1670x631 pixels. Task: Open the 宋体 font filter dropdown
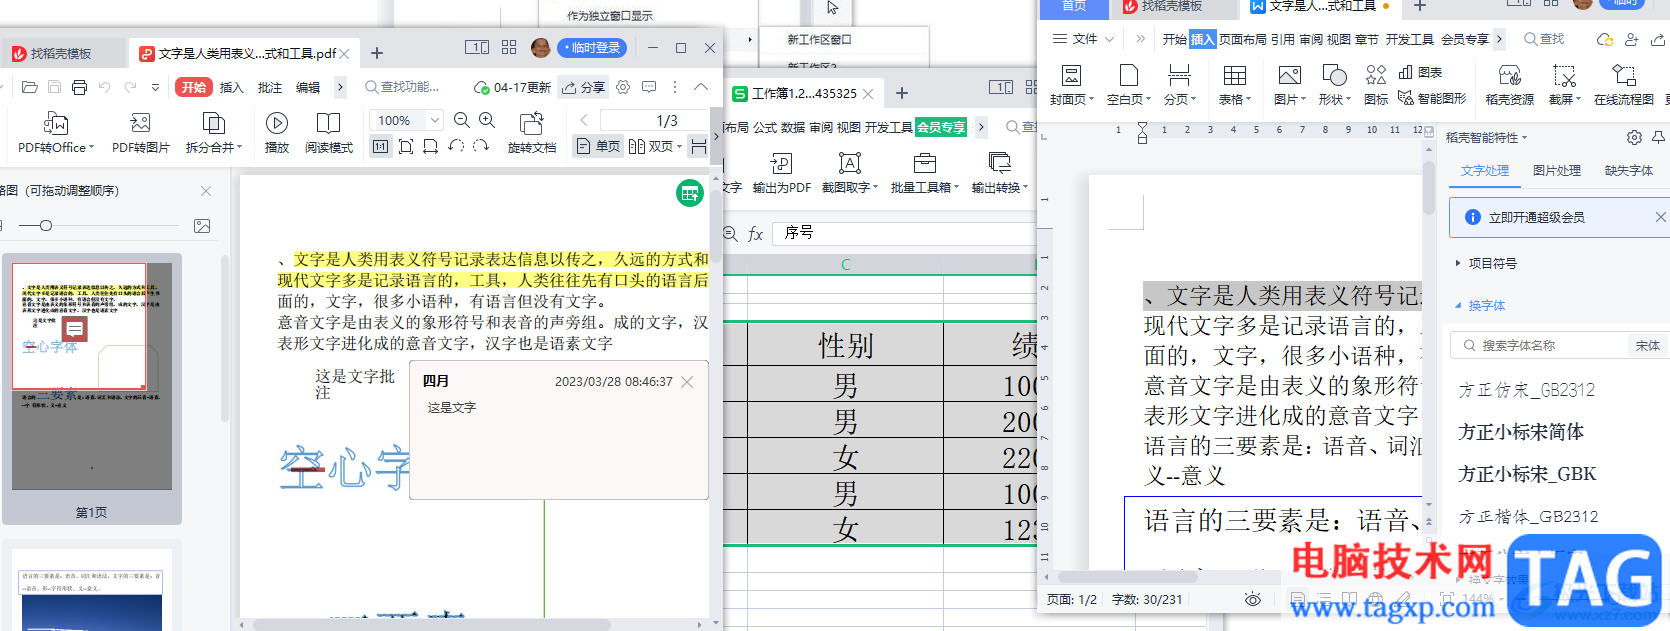pos(1647,345)
